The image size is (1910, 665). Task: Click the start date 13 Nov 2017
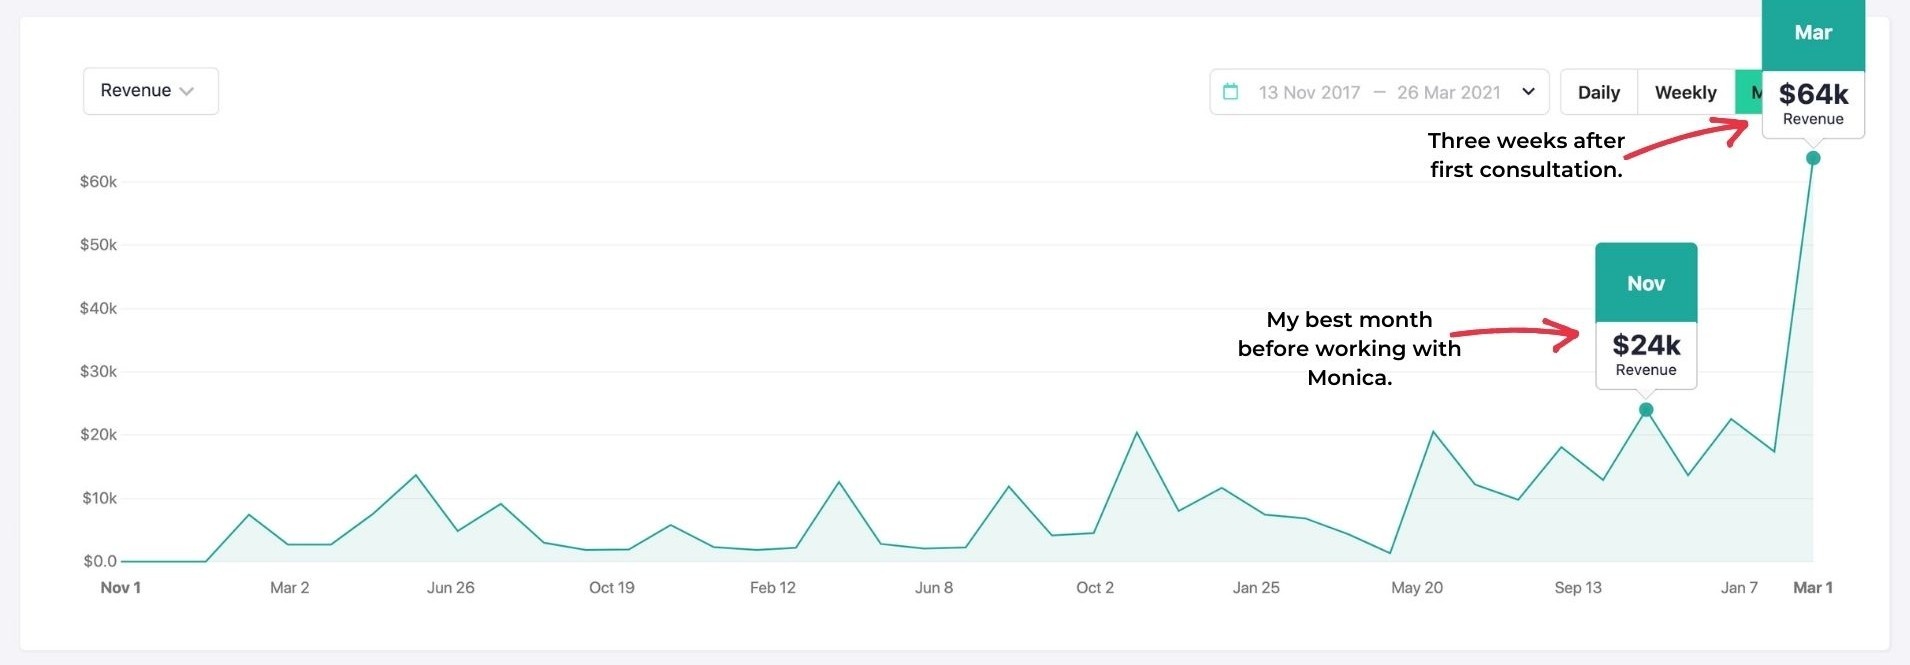1309,92
